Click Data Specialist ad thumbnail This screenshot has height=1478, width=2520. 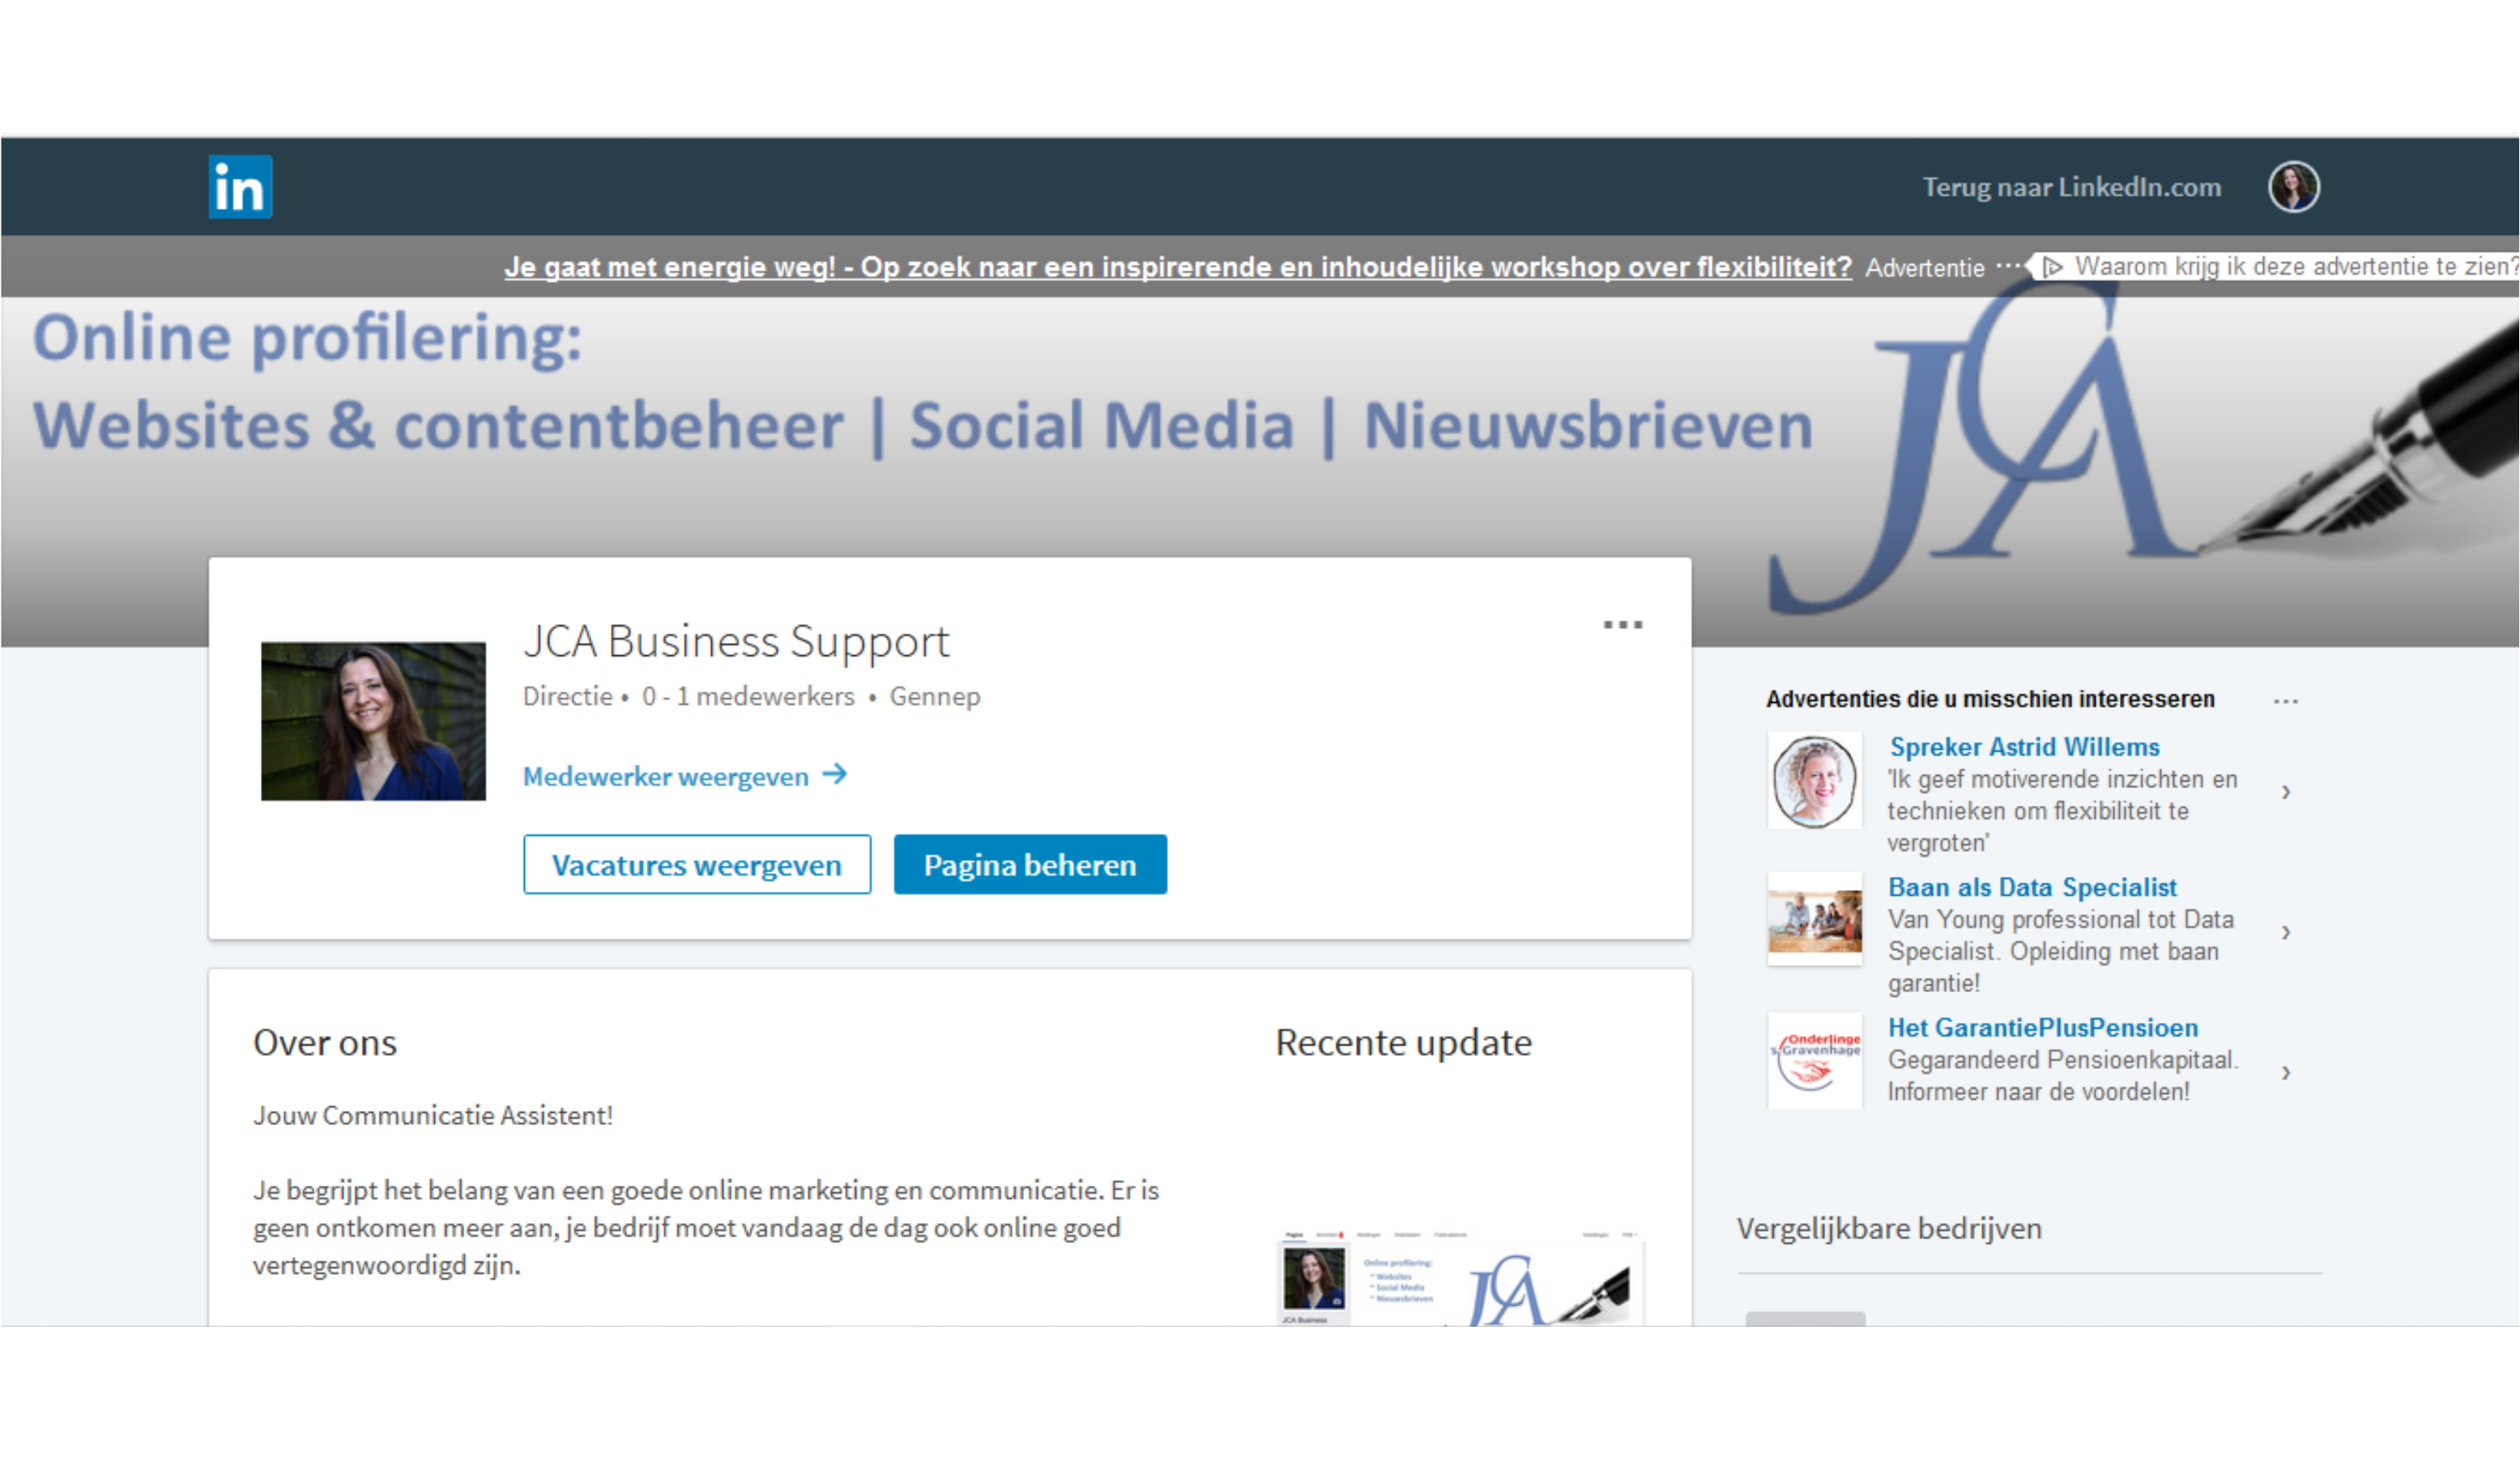pyautogui.click(x=1814, y=920)
